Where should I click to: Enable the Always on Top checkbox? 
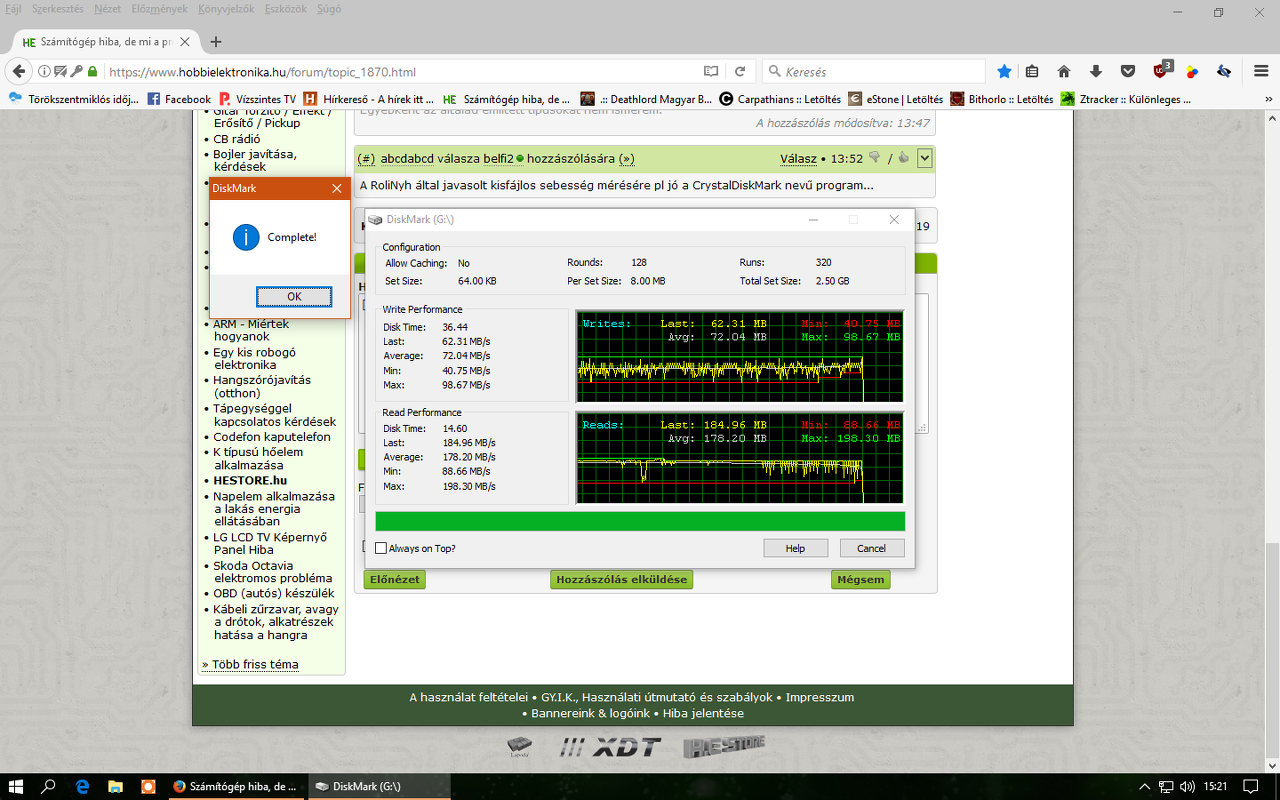[381, 548]
